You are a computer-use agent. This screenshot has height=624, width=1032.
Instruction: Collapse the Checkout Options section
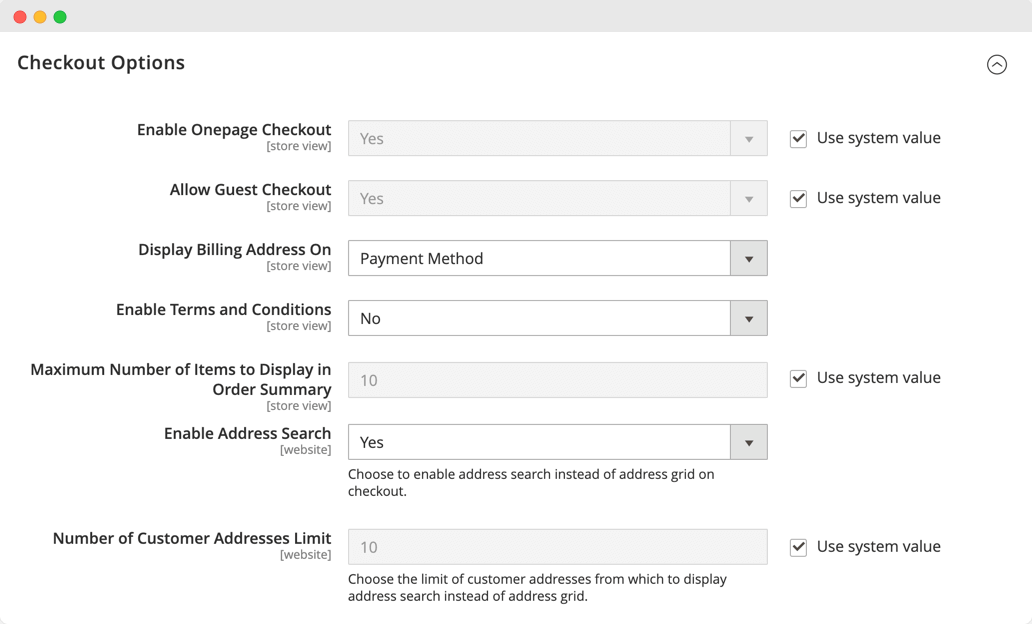[996, 65]
